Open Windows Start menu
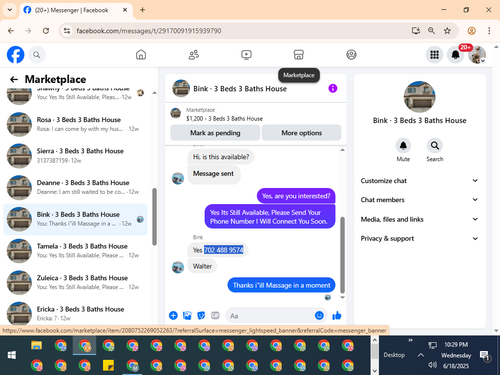Screen dimensions: 500x375 pyautogui.click(x=11, y=355)
